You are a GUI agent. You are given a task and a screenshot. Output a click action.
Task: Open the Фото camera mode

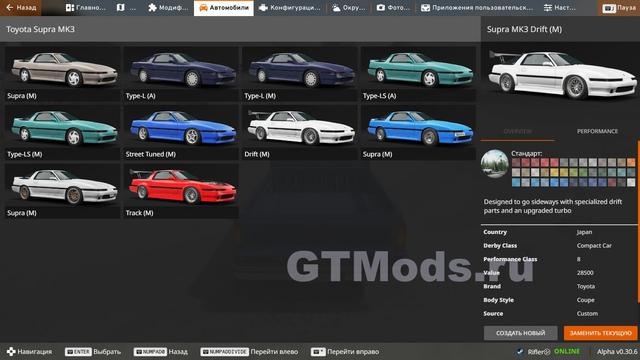coord(393,8)
